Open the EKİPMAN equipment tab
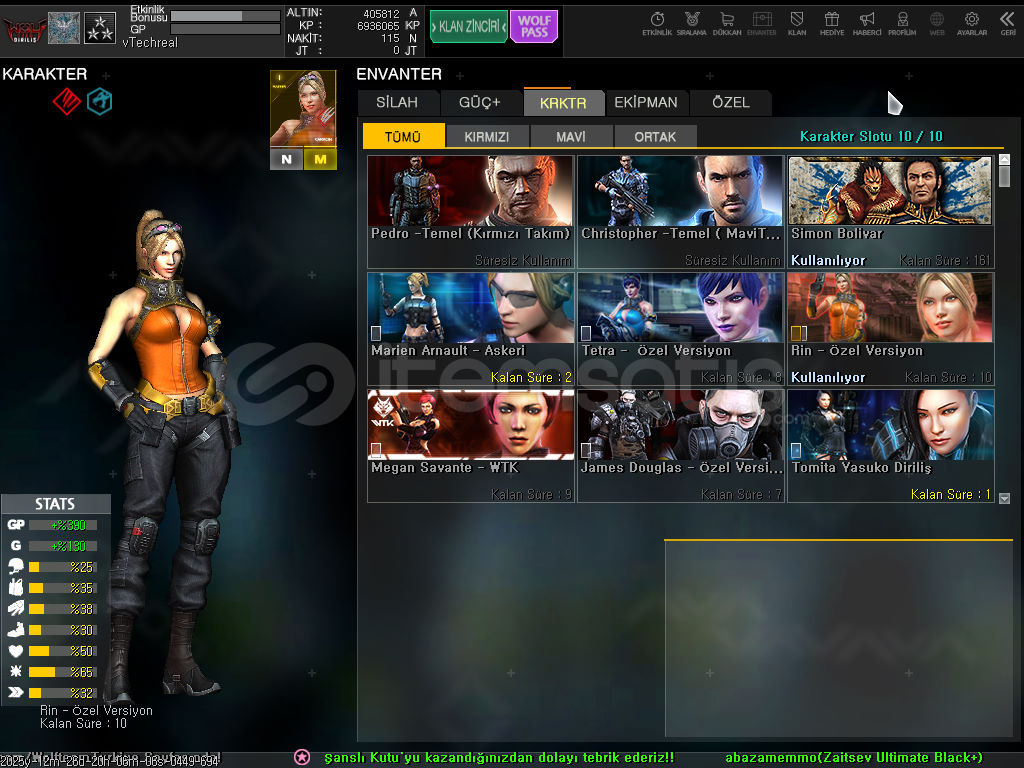The height and width of the screenshot is (768, 1024). coord(646,103)
